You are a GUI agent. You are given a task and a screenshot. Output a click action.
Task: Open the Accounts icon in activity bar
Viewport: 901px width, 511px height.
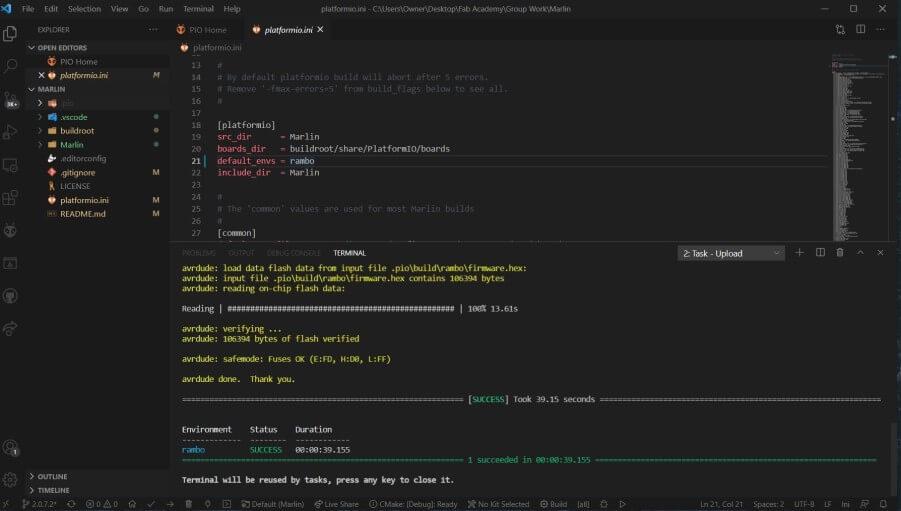10,447
